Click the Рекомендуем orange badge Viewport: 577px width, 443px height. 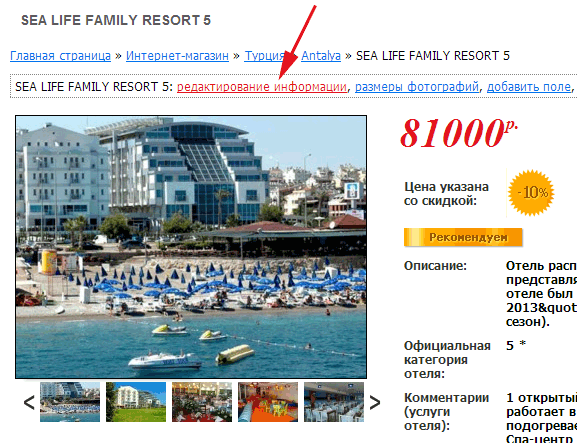tap(463, 237)
